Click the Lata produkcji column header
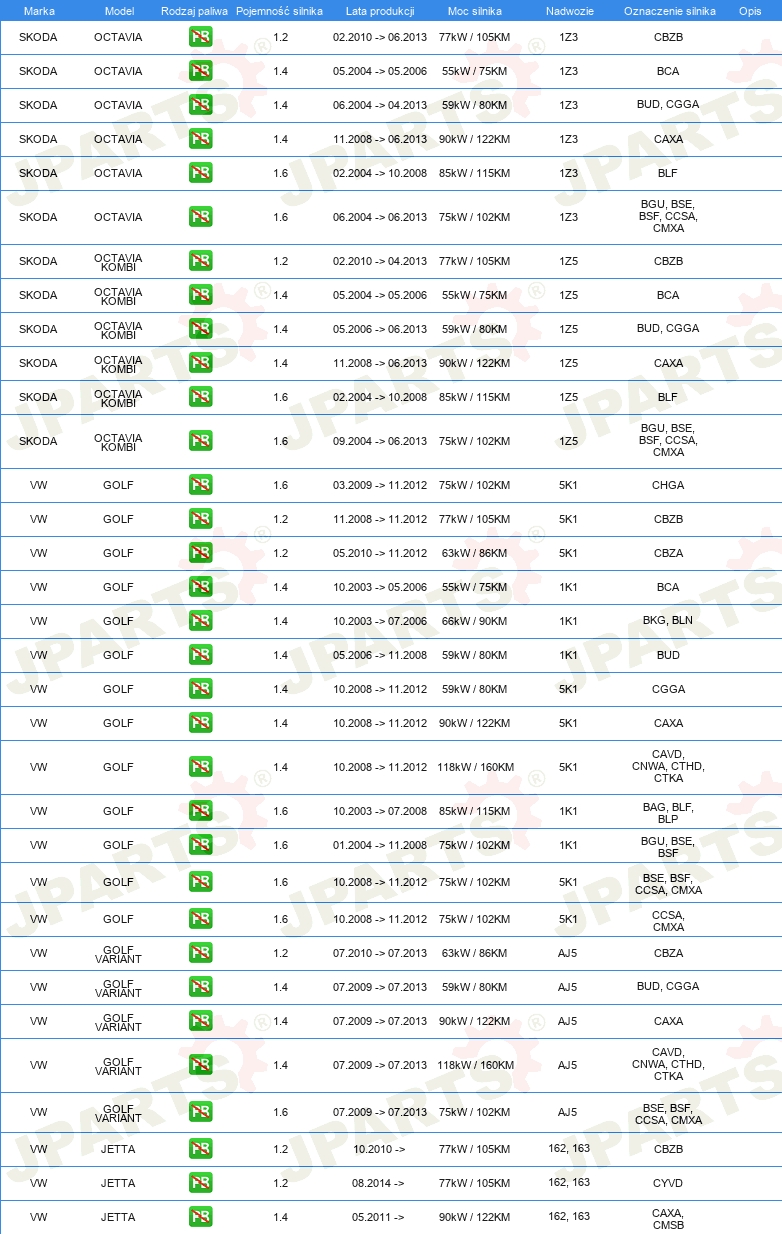 pos(380,11)
